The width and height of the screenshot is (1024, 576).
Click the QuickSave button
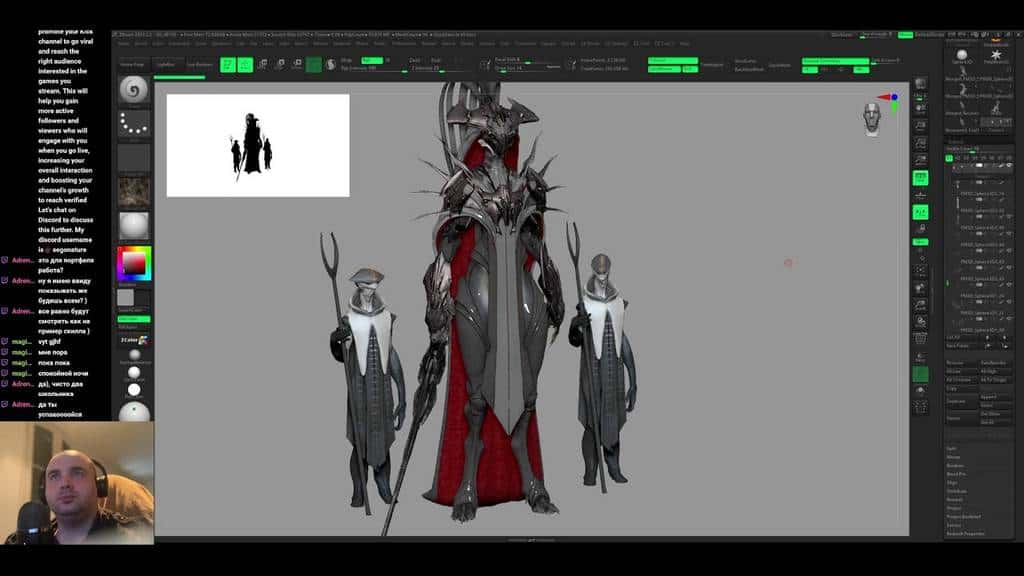coord(842,35)
